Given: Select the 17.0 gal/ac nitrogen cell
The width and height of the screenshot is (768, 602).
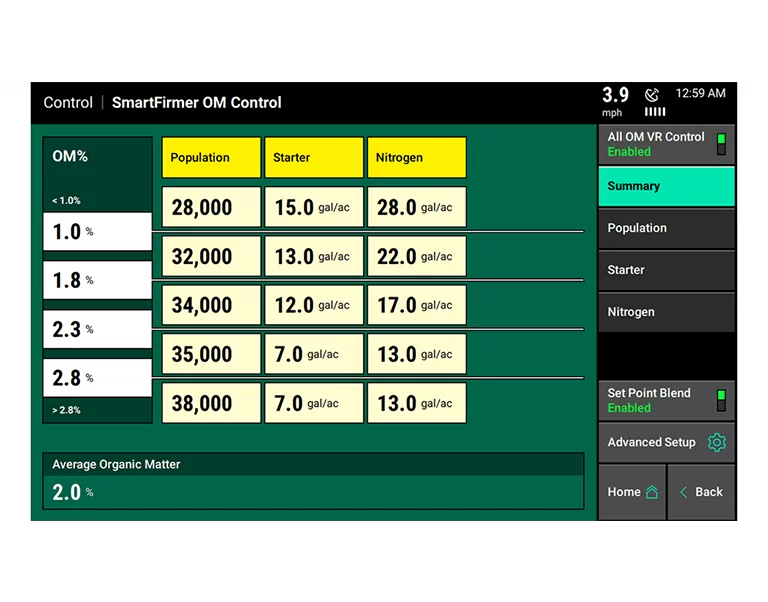Looking at the screenshot, I should click(417, 305).
